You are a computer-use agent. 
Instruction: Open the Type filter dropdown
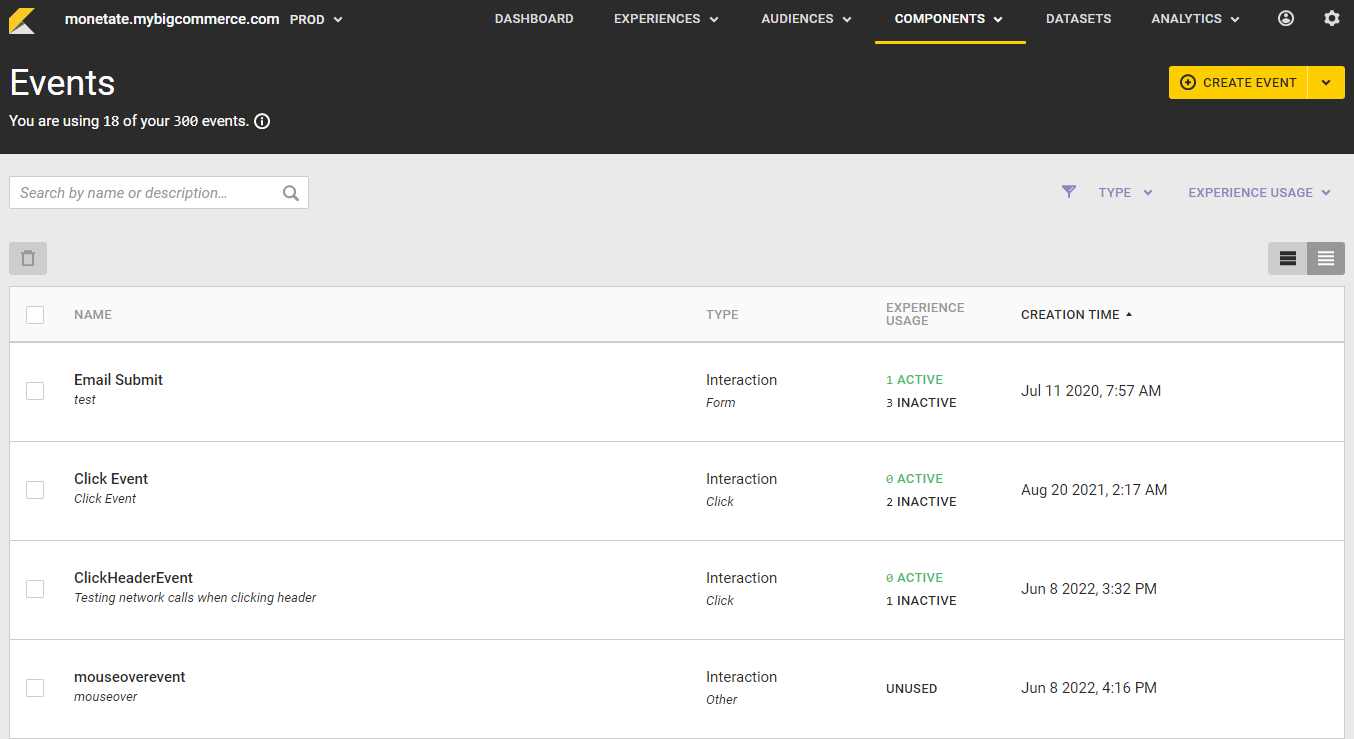pyautogui.click(x=1126, y=193)
